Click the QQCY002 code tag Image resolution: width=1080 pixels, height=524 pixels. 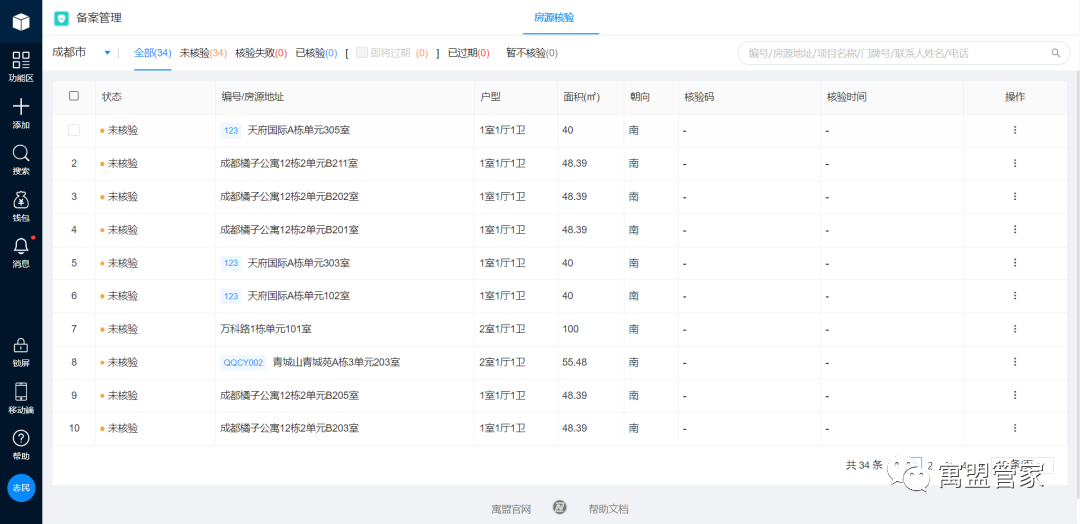point(243,362)
